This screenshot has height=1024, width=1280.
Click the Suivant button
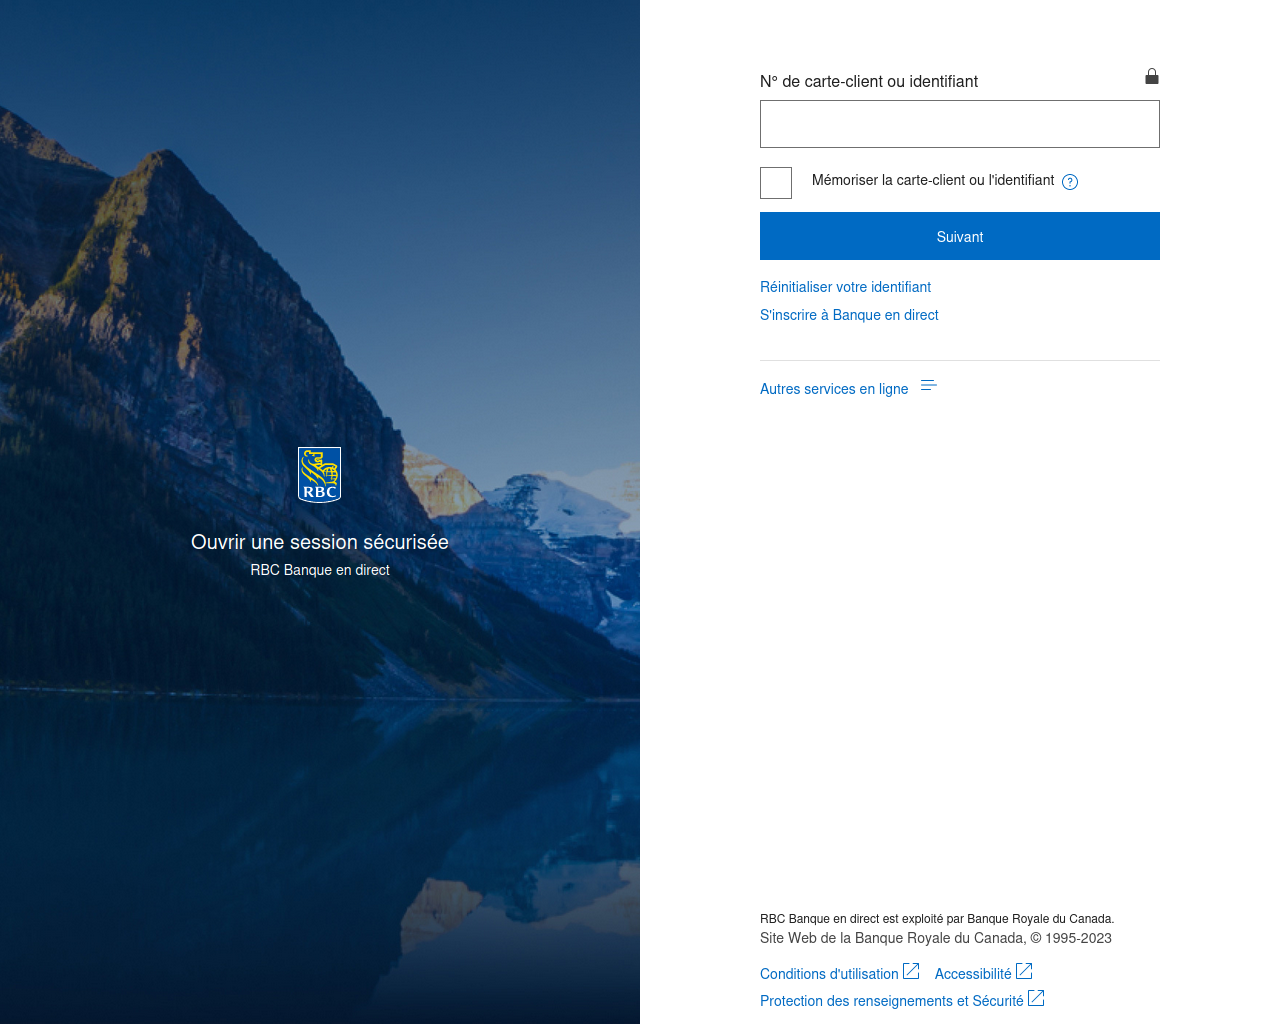pyautogui.click(x=960, y=236)
